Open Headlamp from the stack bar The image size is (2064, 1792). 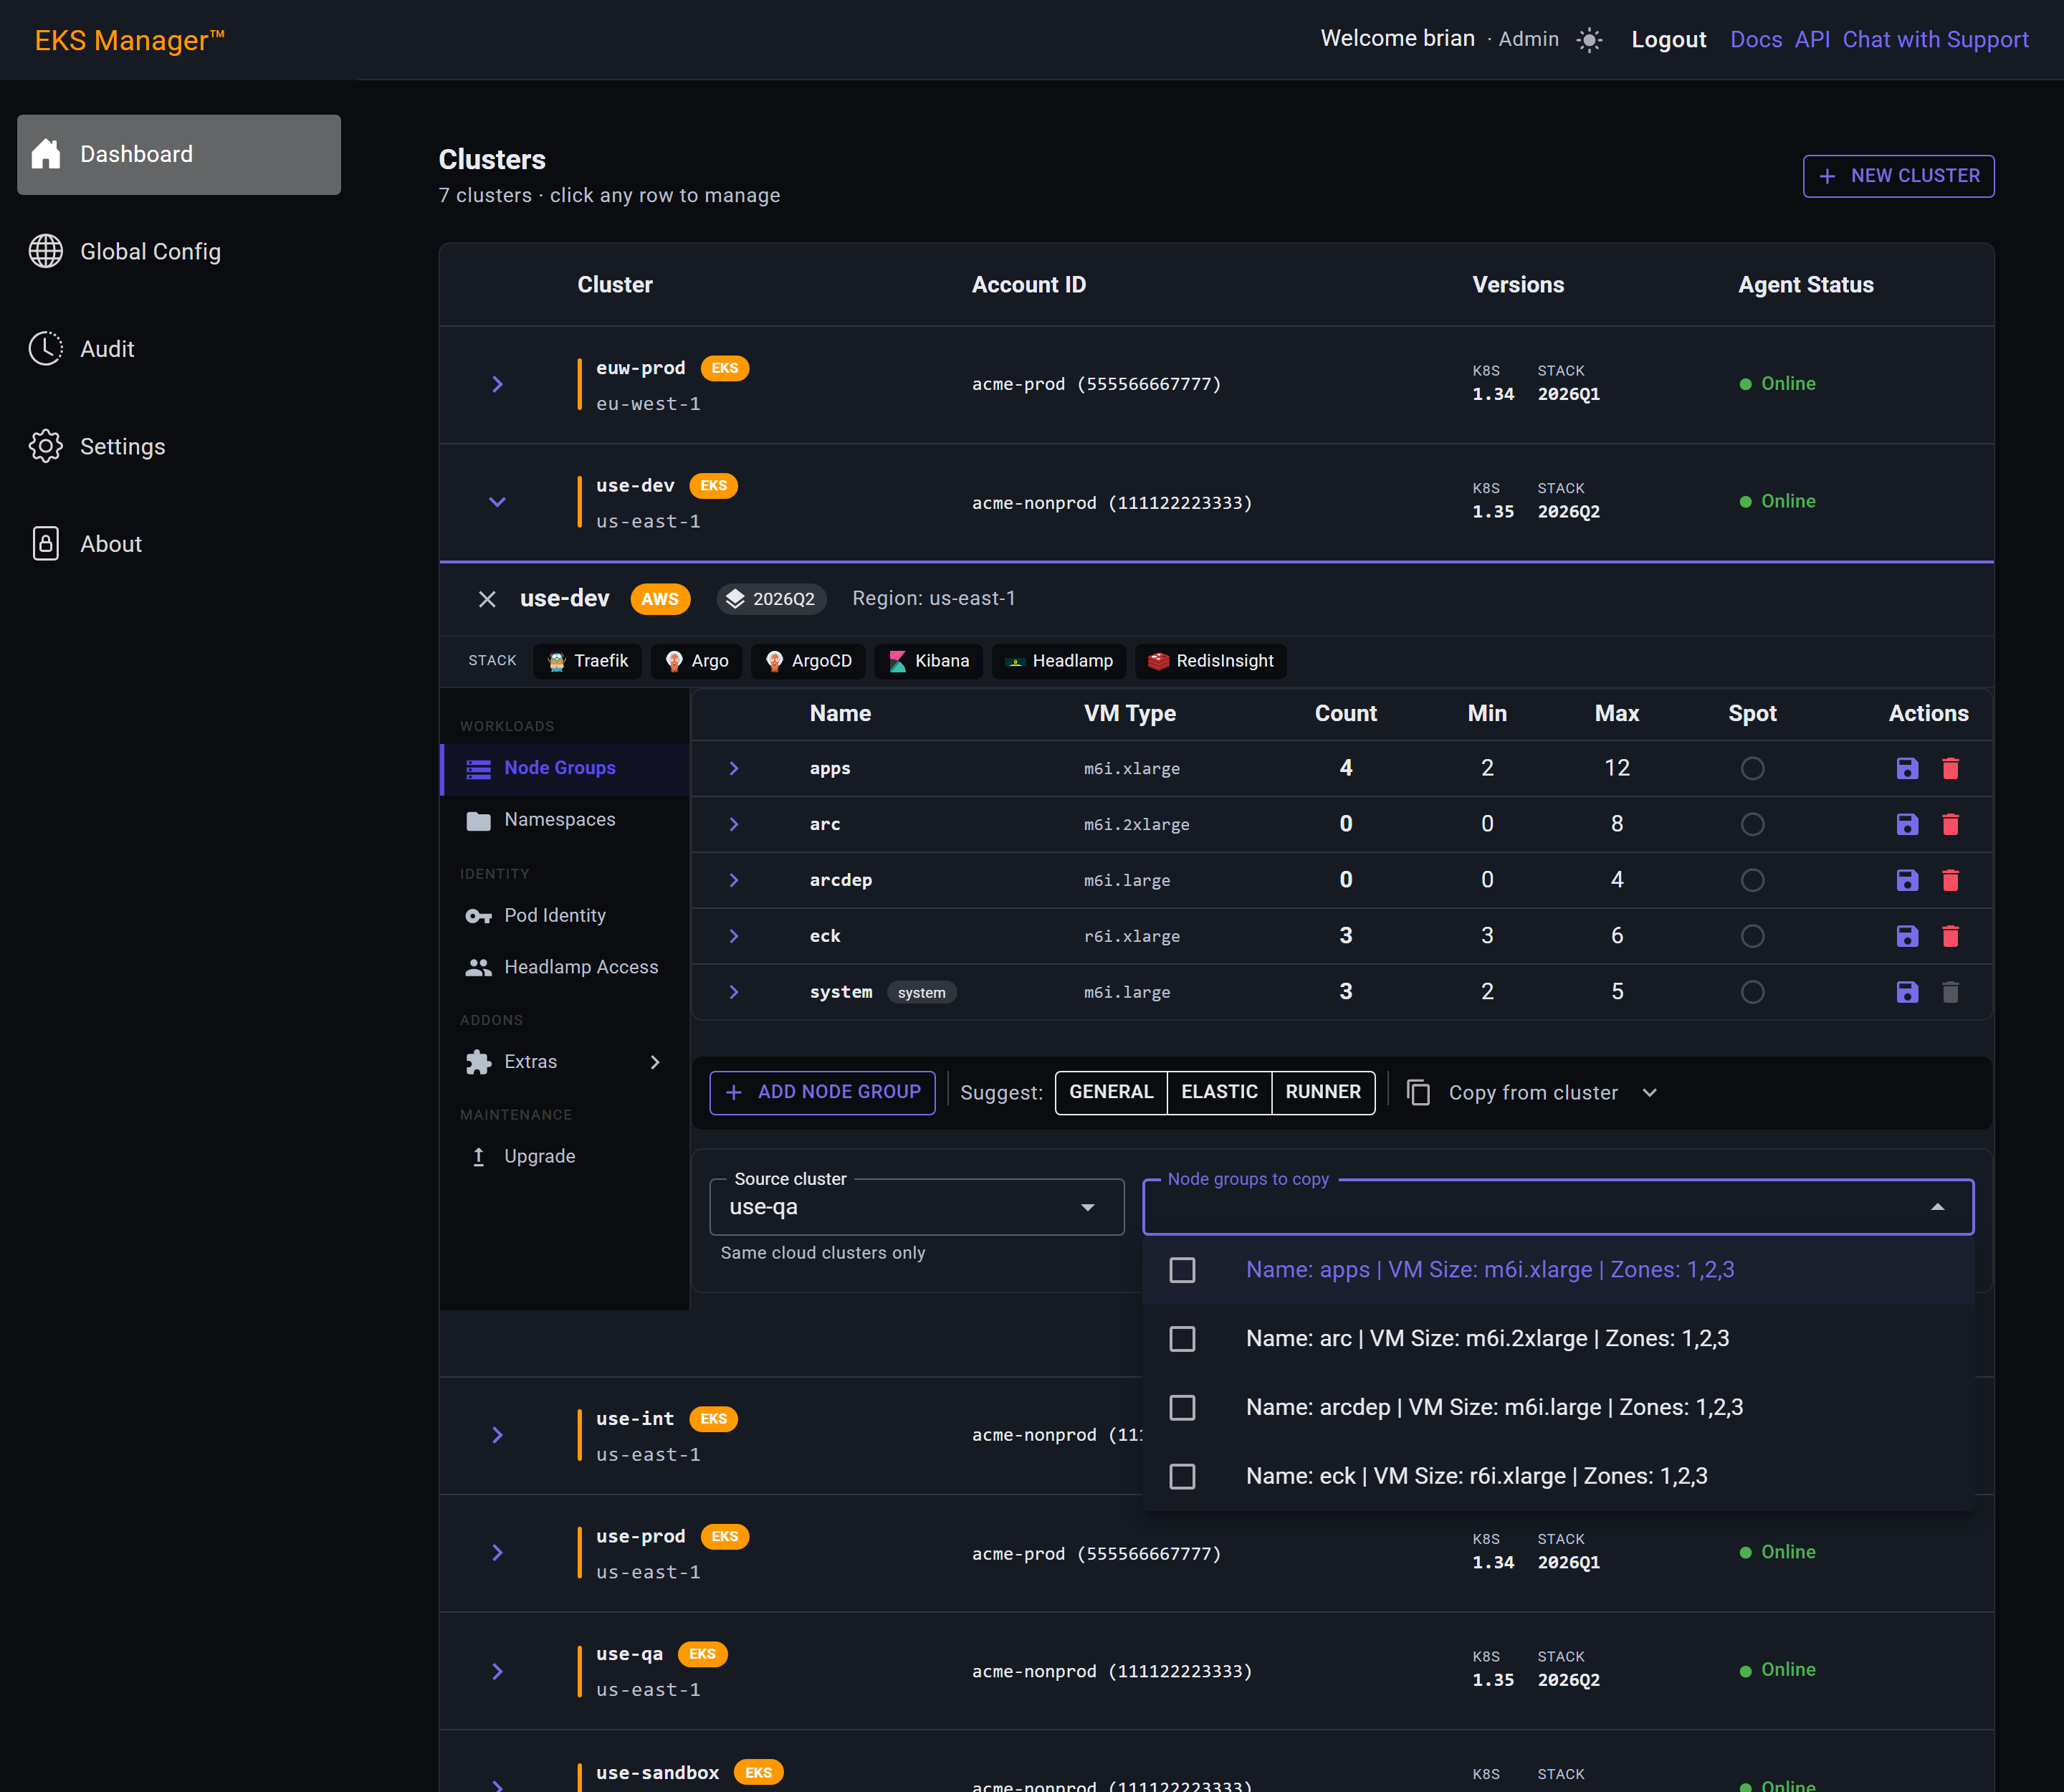1059,661
